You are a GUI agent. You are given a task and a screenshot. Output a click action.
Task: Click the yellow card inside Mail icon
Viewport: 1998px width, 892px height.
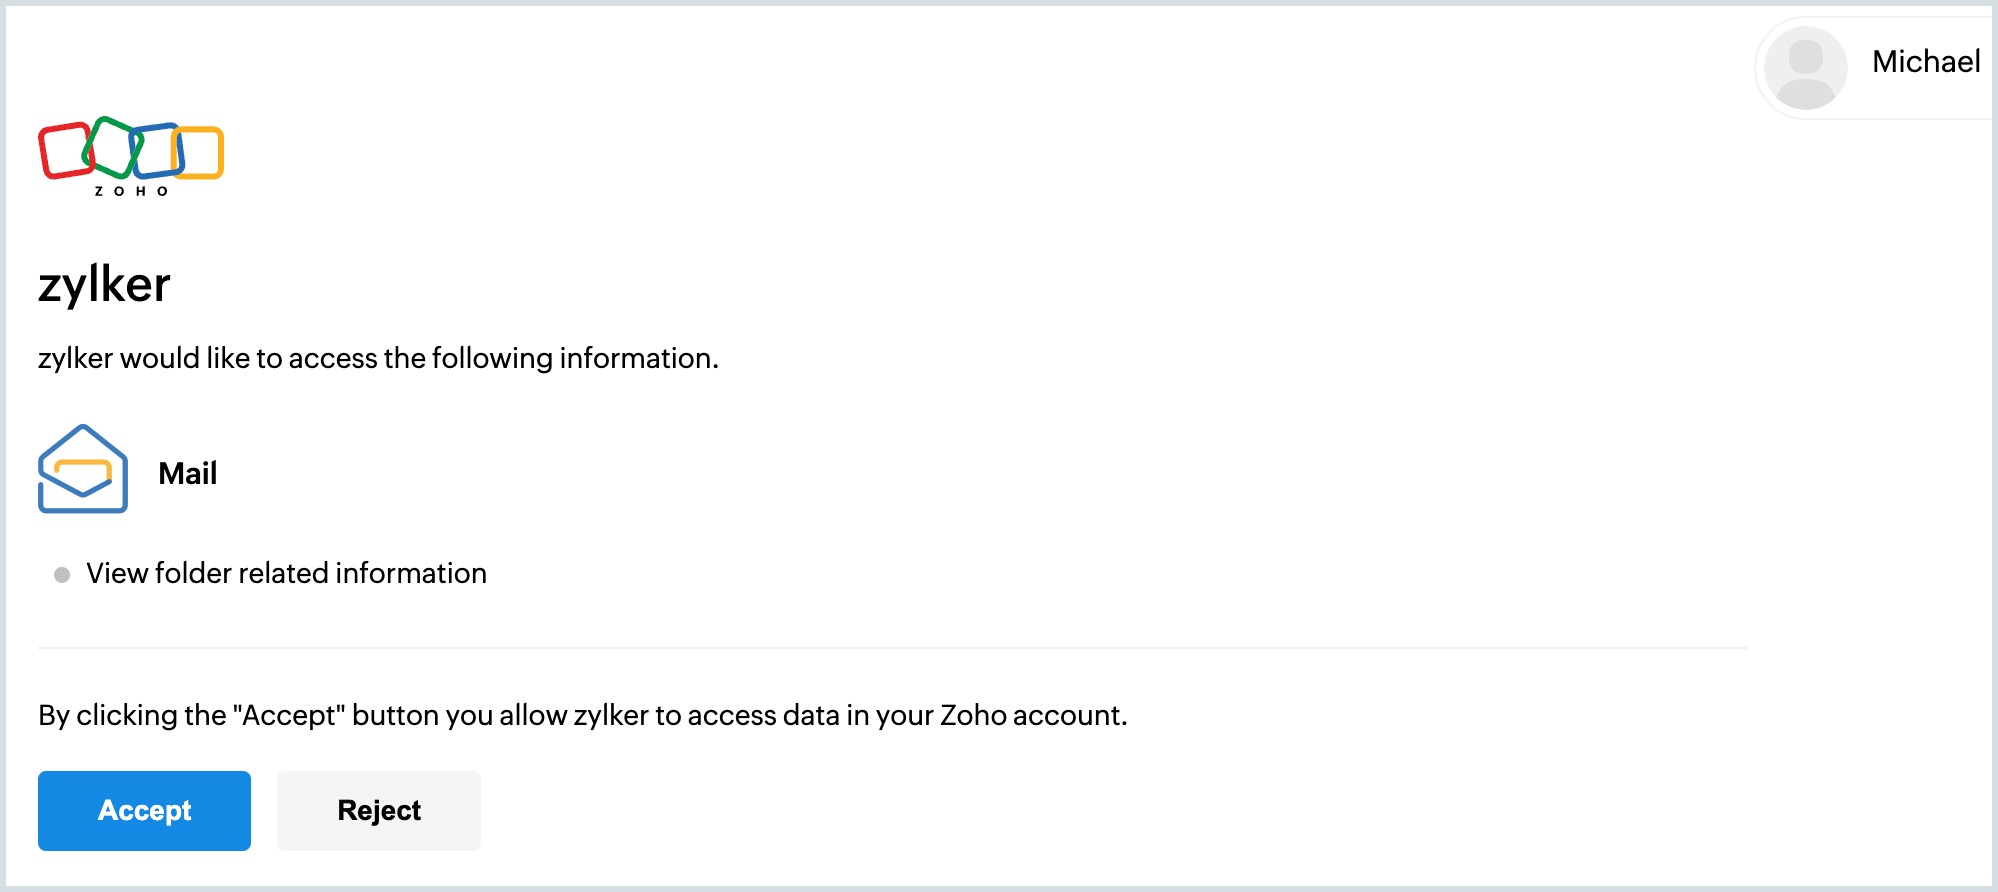tap(83, 470)
